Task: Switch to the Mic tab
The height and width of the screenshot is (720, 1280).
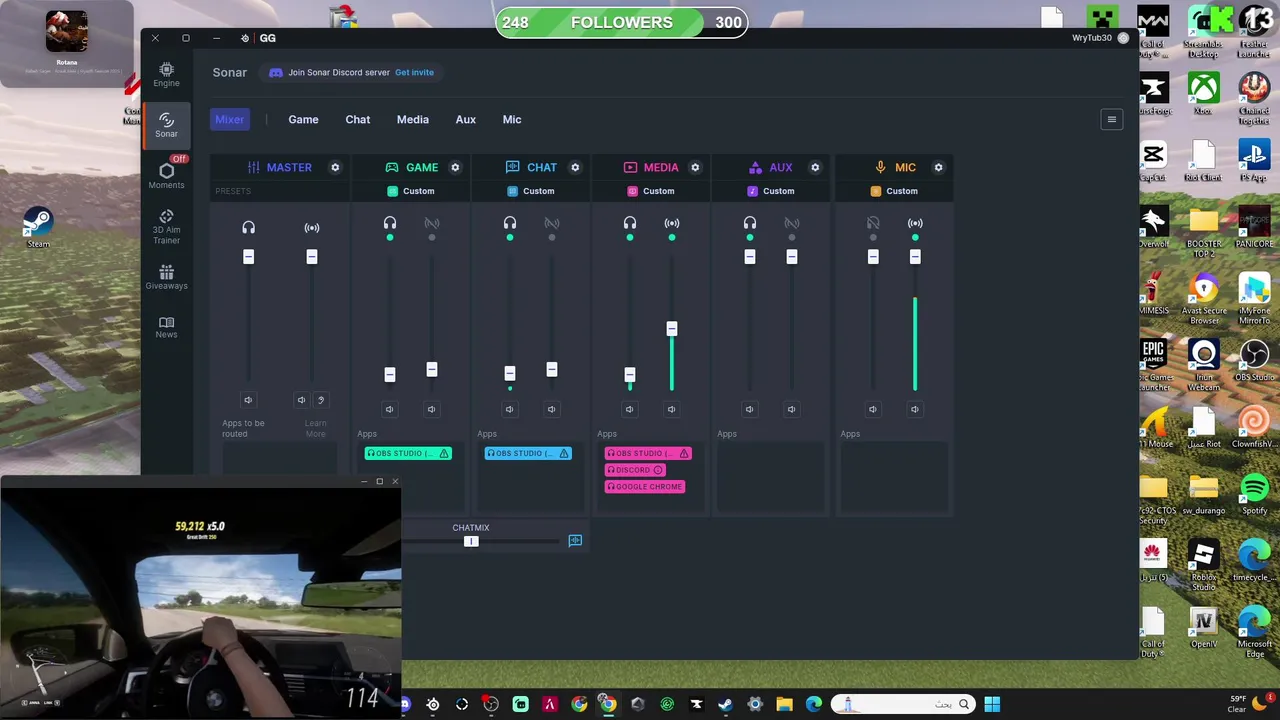Action: point(512,119)
